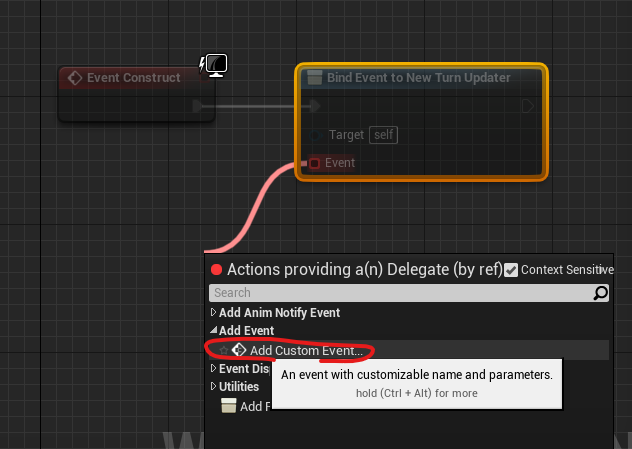Click the Bind Event node's output exec pin
632x449 pixels.
pyautogui.click(x=528, y=106)
